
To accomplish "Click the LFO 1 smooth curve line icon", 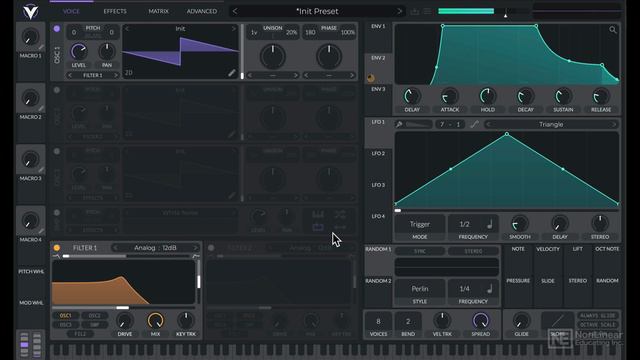I will coord(473,124).
